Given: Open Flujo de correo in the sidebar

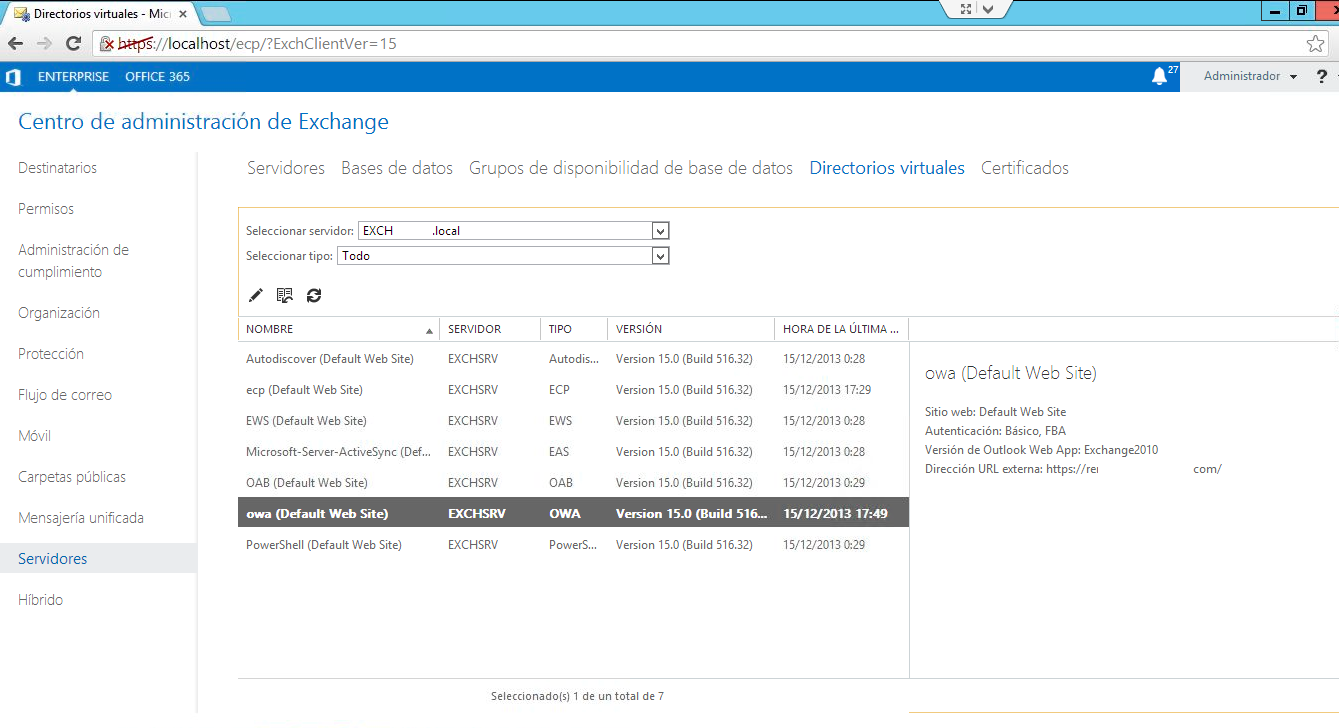Looking at the screenshot, I should 65,395.
